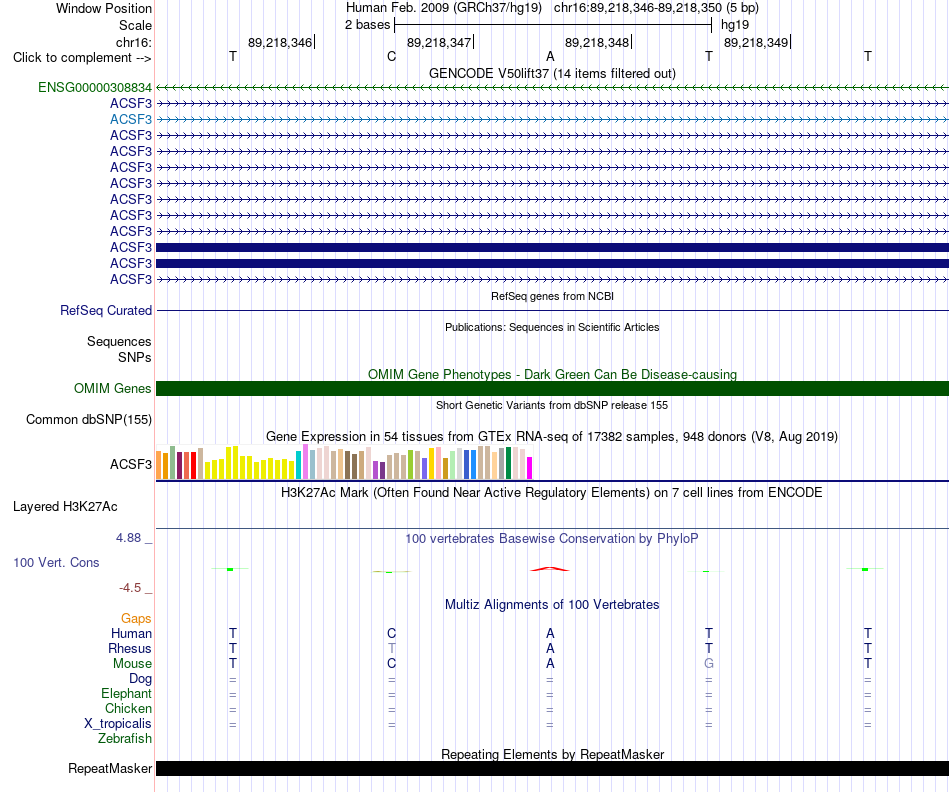Click the ACSF3 label beside GTEx chart
Viewport: 950px width, 792px height.
tap(131, 464)
